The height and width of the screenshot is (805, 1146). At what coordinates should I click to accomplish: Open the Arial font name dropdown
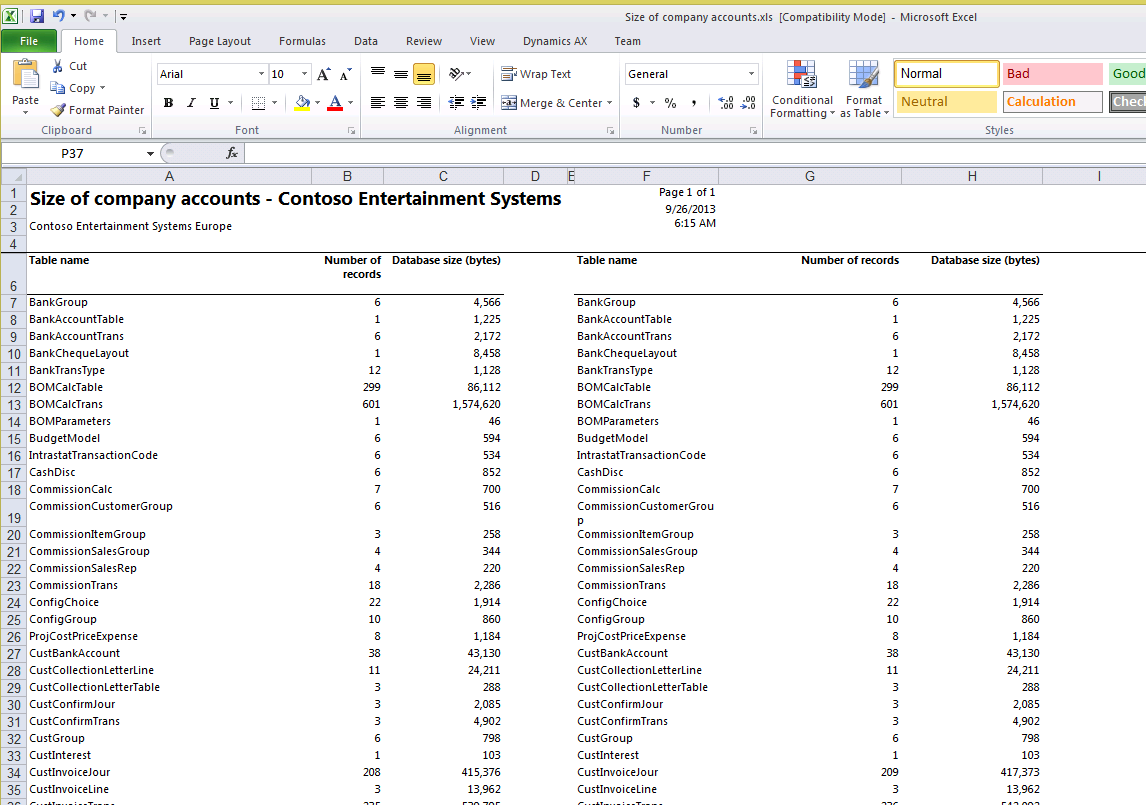261,74
